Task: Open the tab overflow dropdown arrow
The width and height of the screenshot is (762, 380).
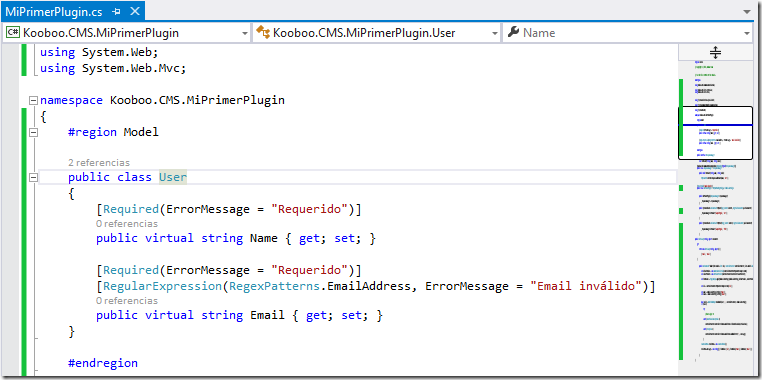Action: click(747, 12)
